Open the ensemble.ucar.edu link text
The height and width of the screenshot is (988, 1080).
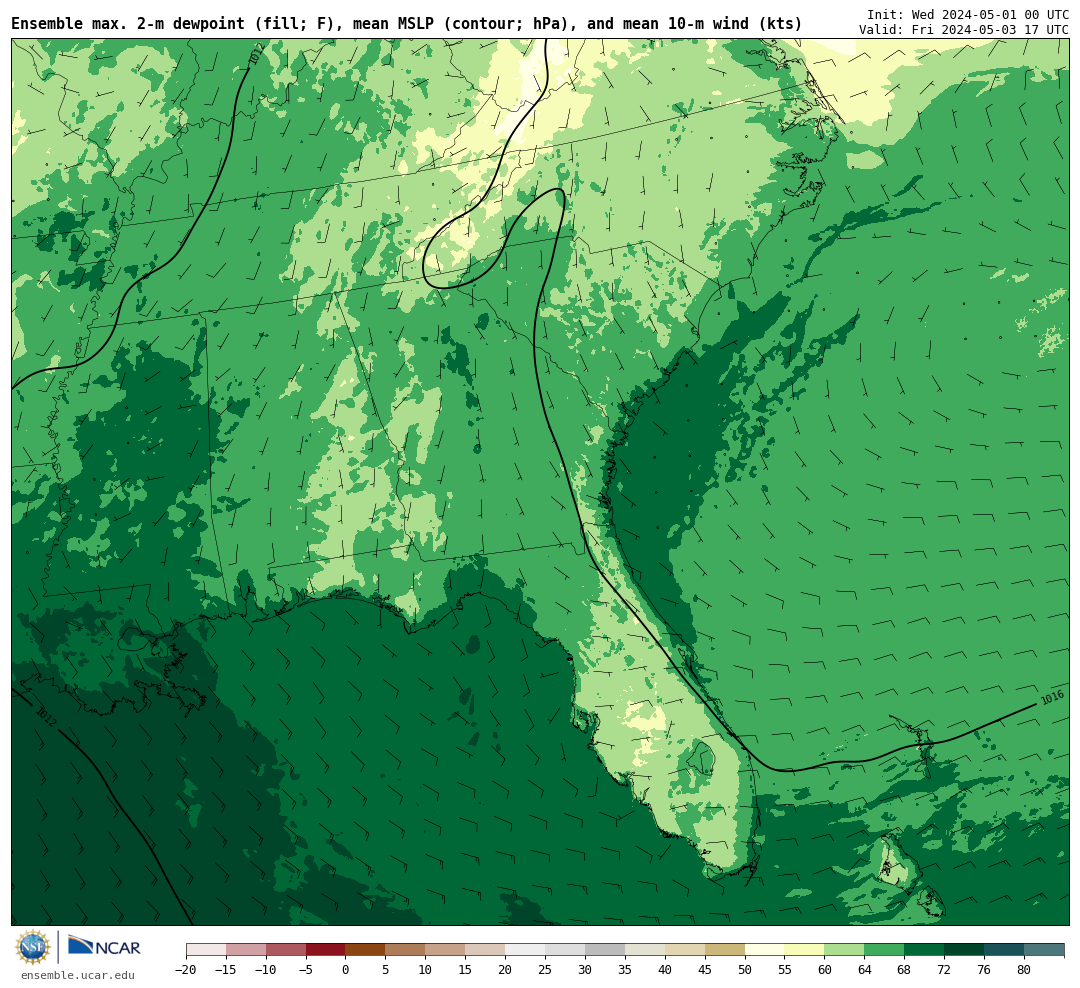(78, 975)
